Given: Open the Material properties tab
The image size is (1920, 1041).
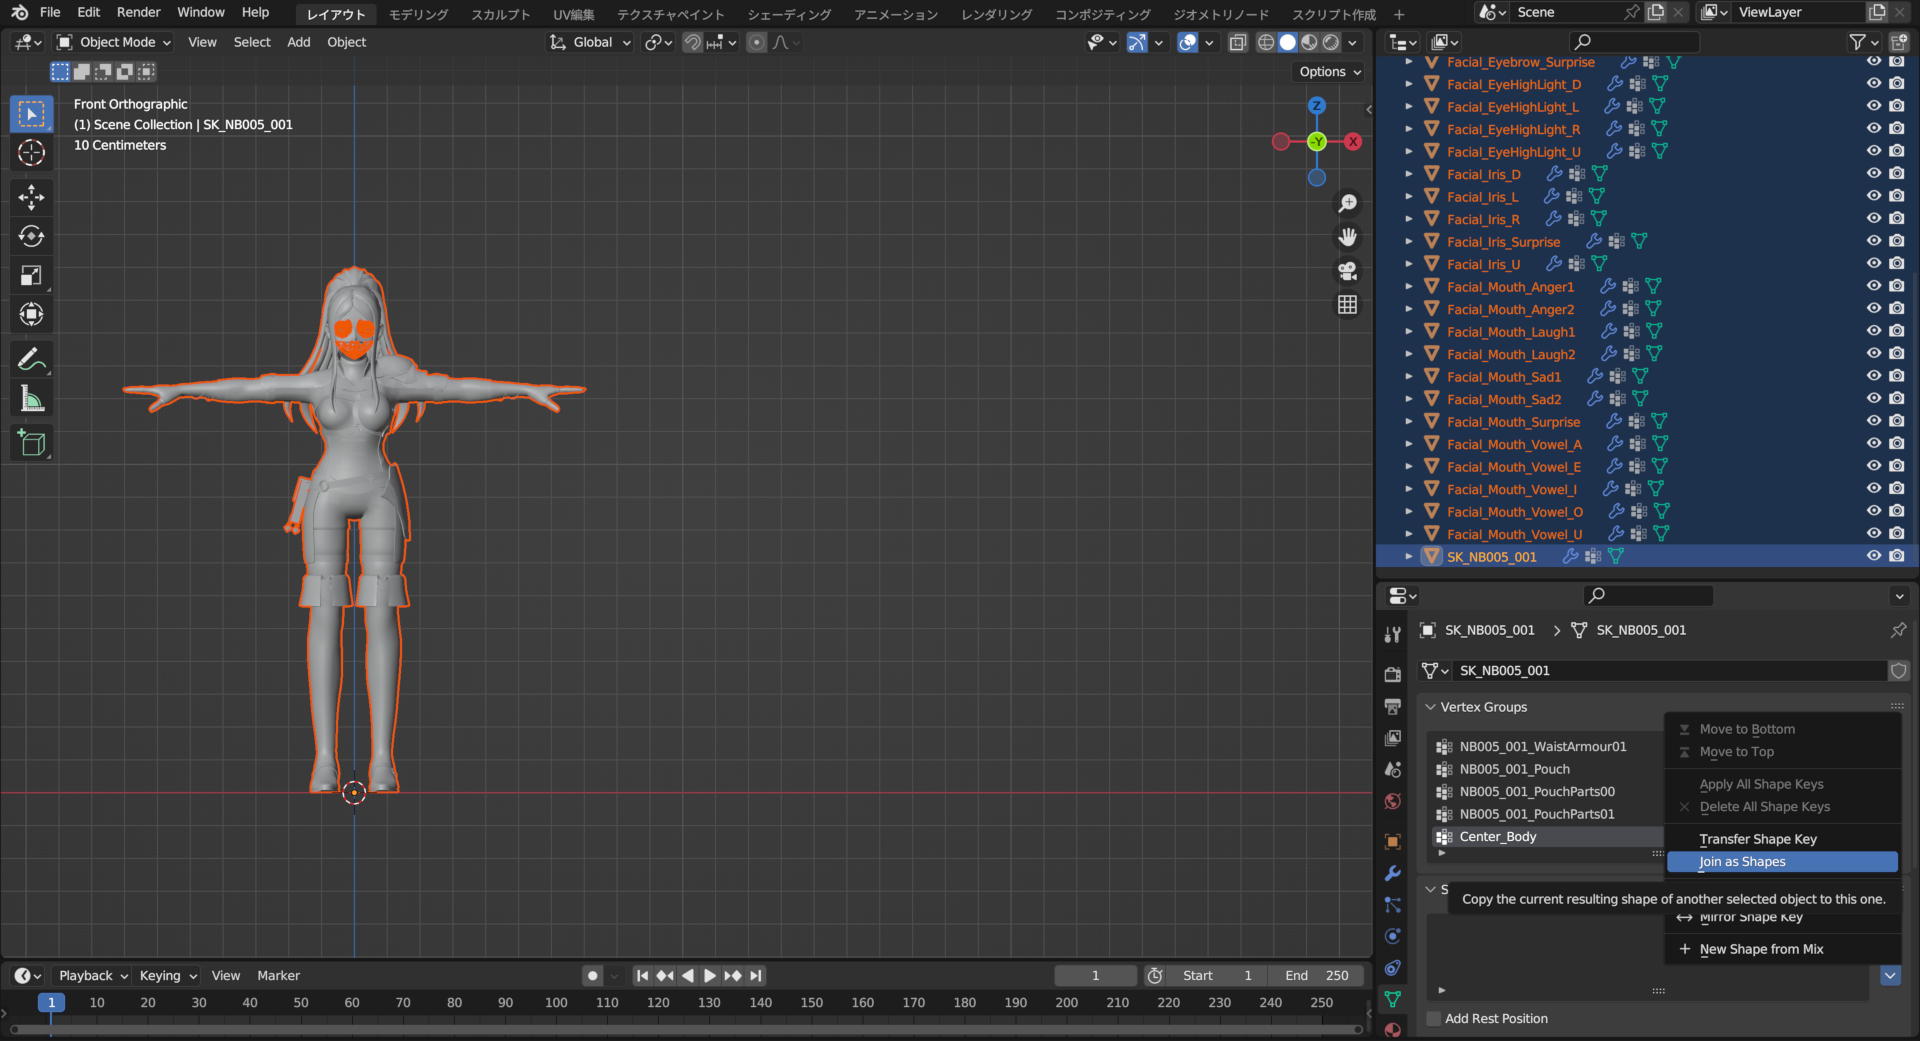Looking at the screenshot, I should tap(1392, 1029).
